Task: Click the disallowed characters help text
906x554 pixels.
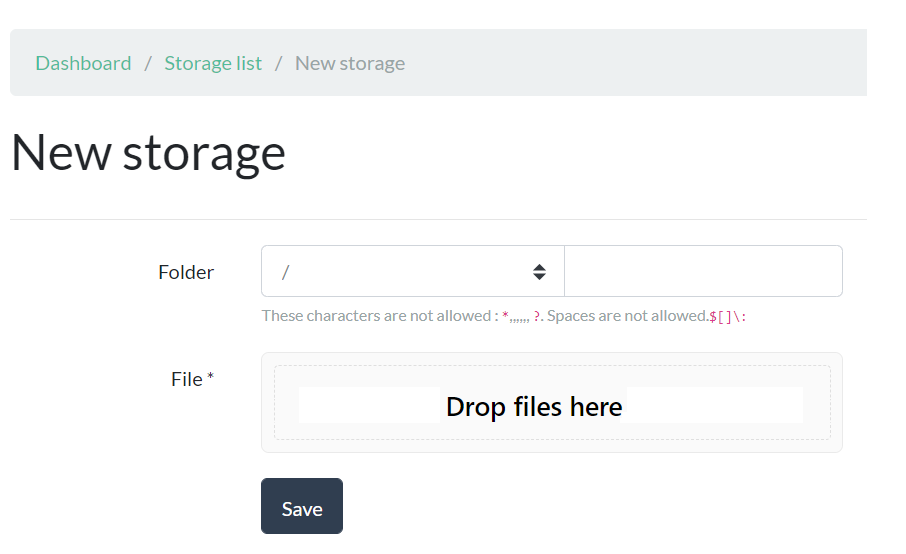Action: (x=504, y=316)
